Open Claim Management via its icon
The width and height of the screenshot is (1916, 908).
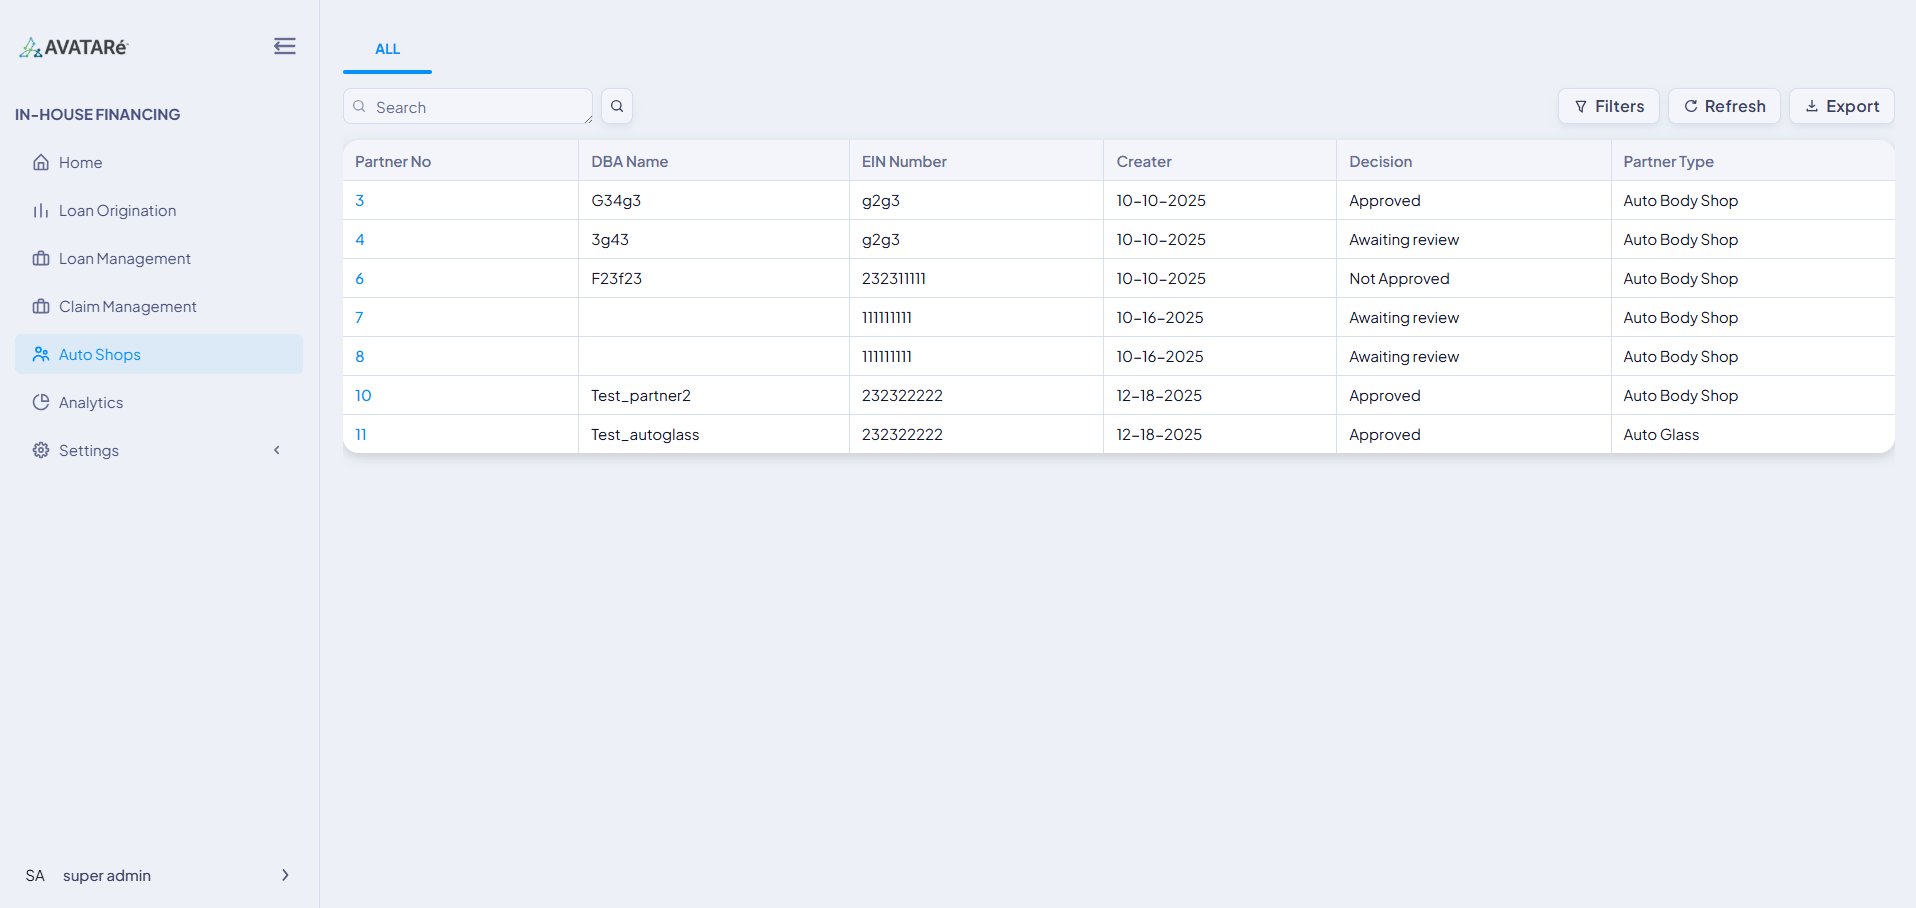(40, 306)
